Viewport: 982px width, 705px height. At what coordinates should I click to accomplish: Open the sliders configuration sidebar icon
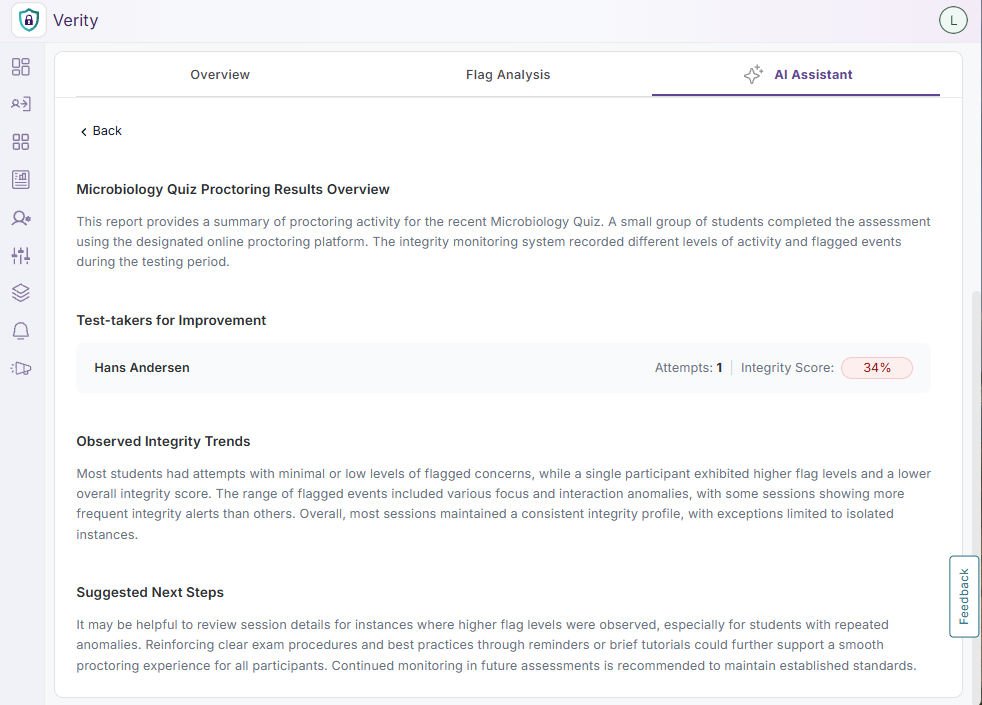click(x=21, y=255)
